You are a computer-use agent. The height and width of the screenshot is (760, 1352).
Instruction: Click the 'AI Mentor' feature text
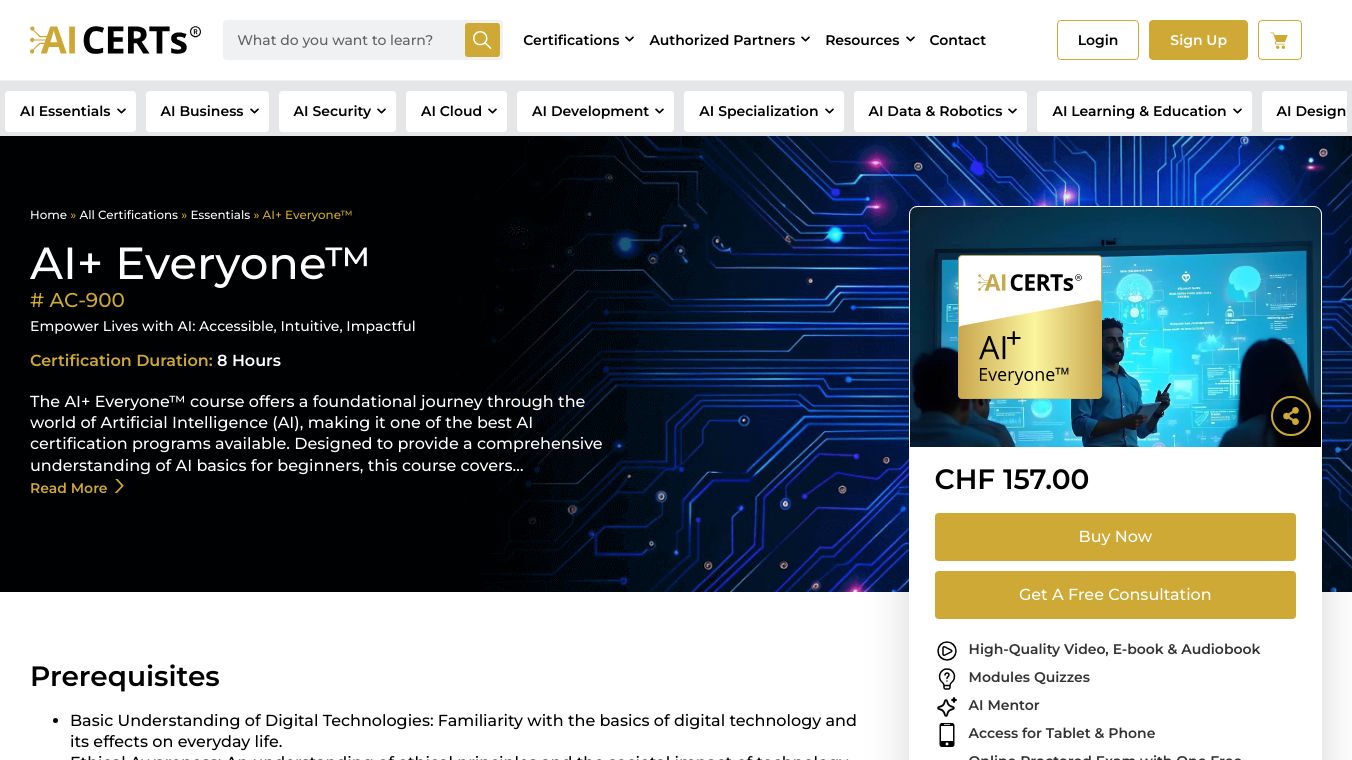coord(1004,706)
